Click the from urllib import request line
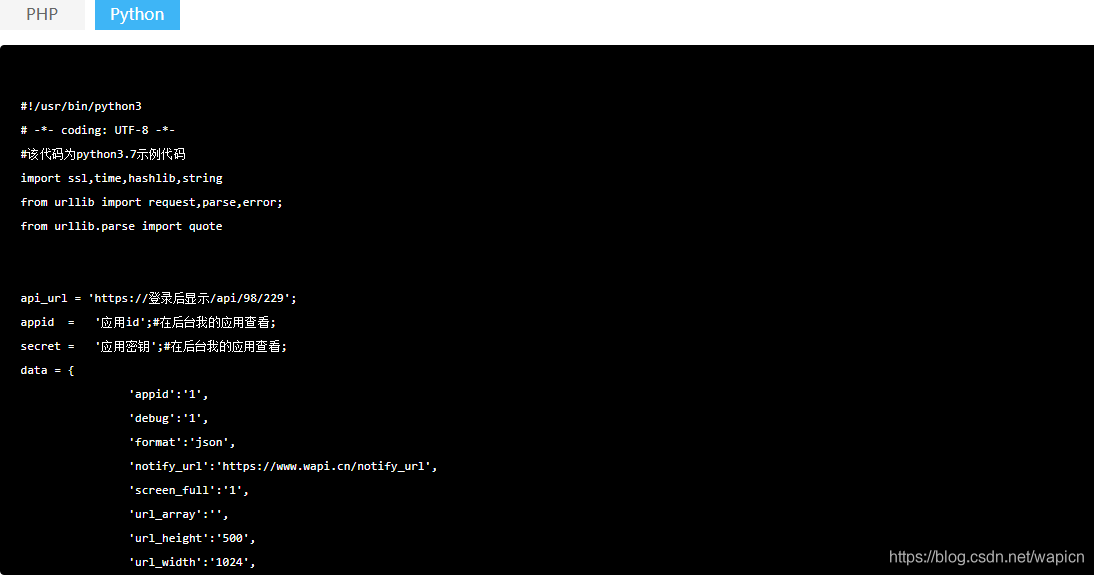This screenshot has height=576, width=1094. point(151,202)
